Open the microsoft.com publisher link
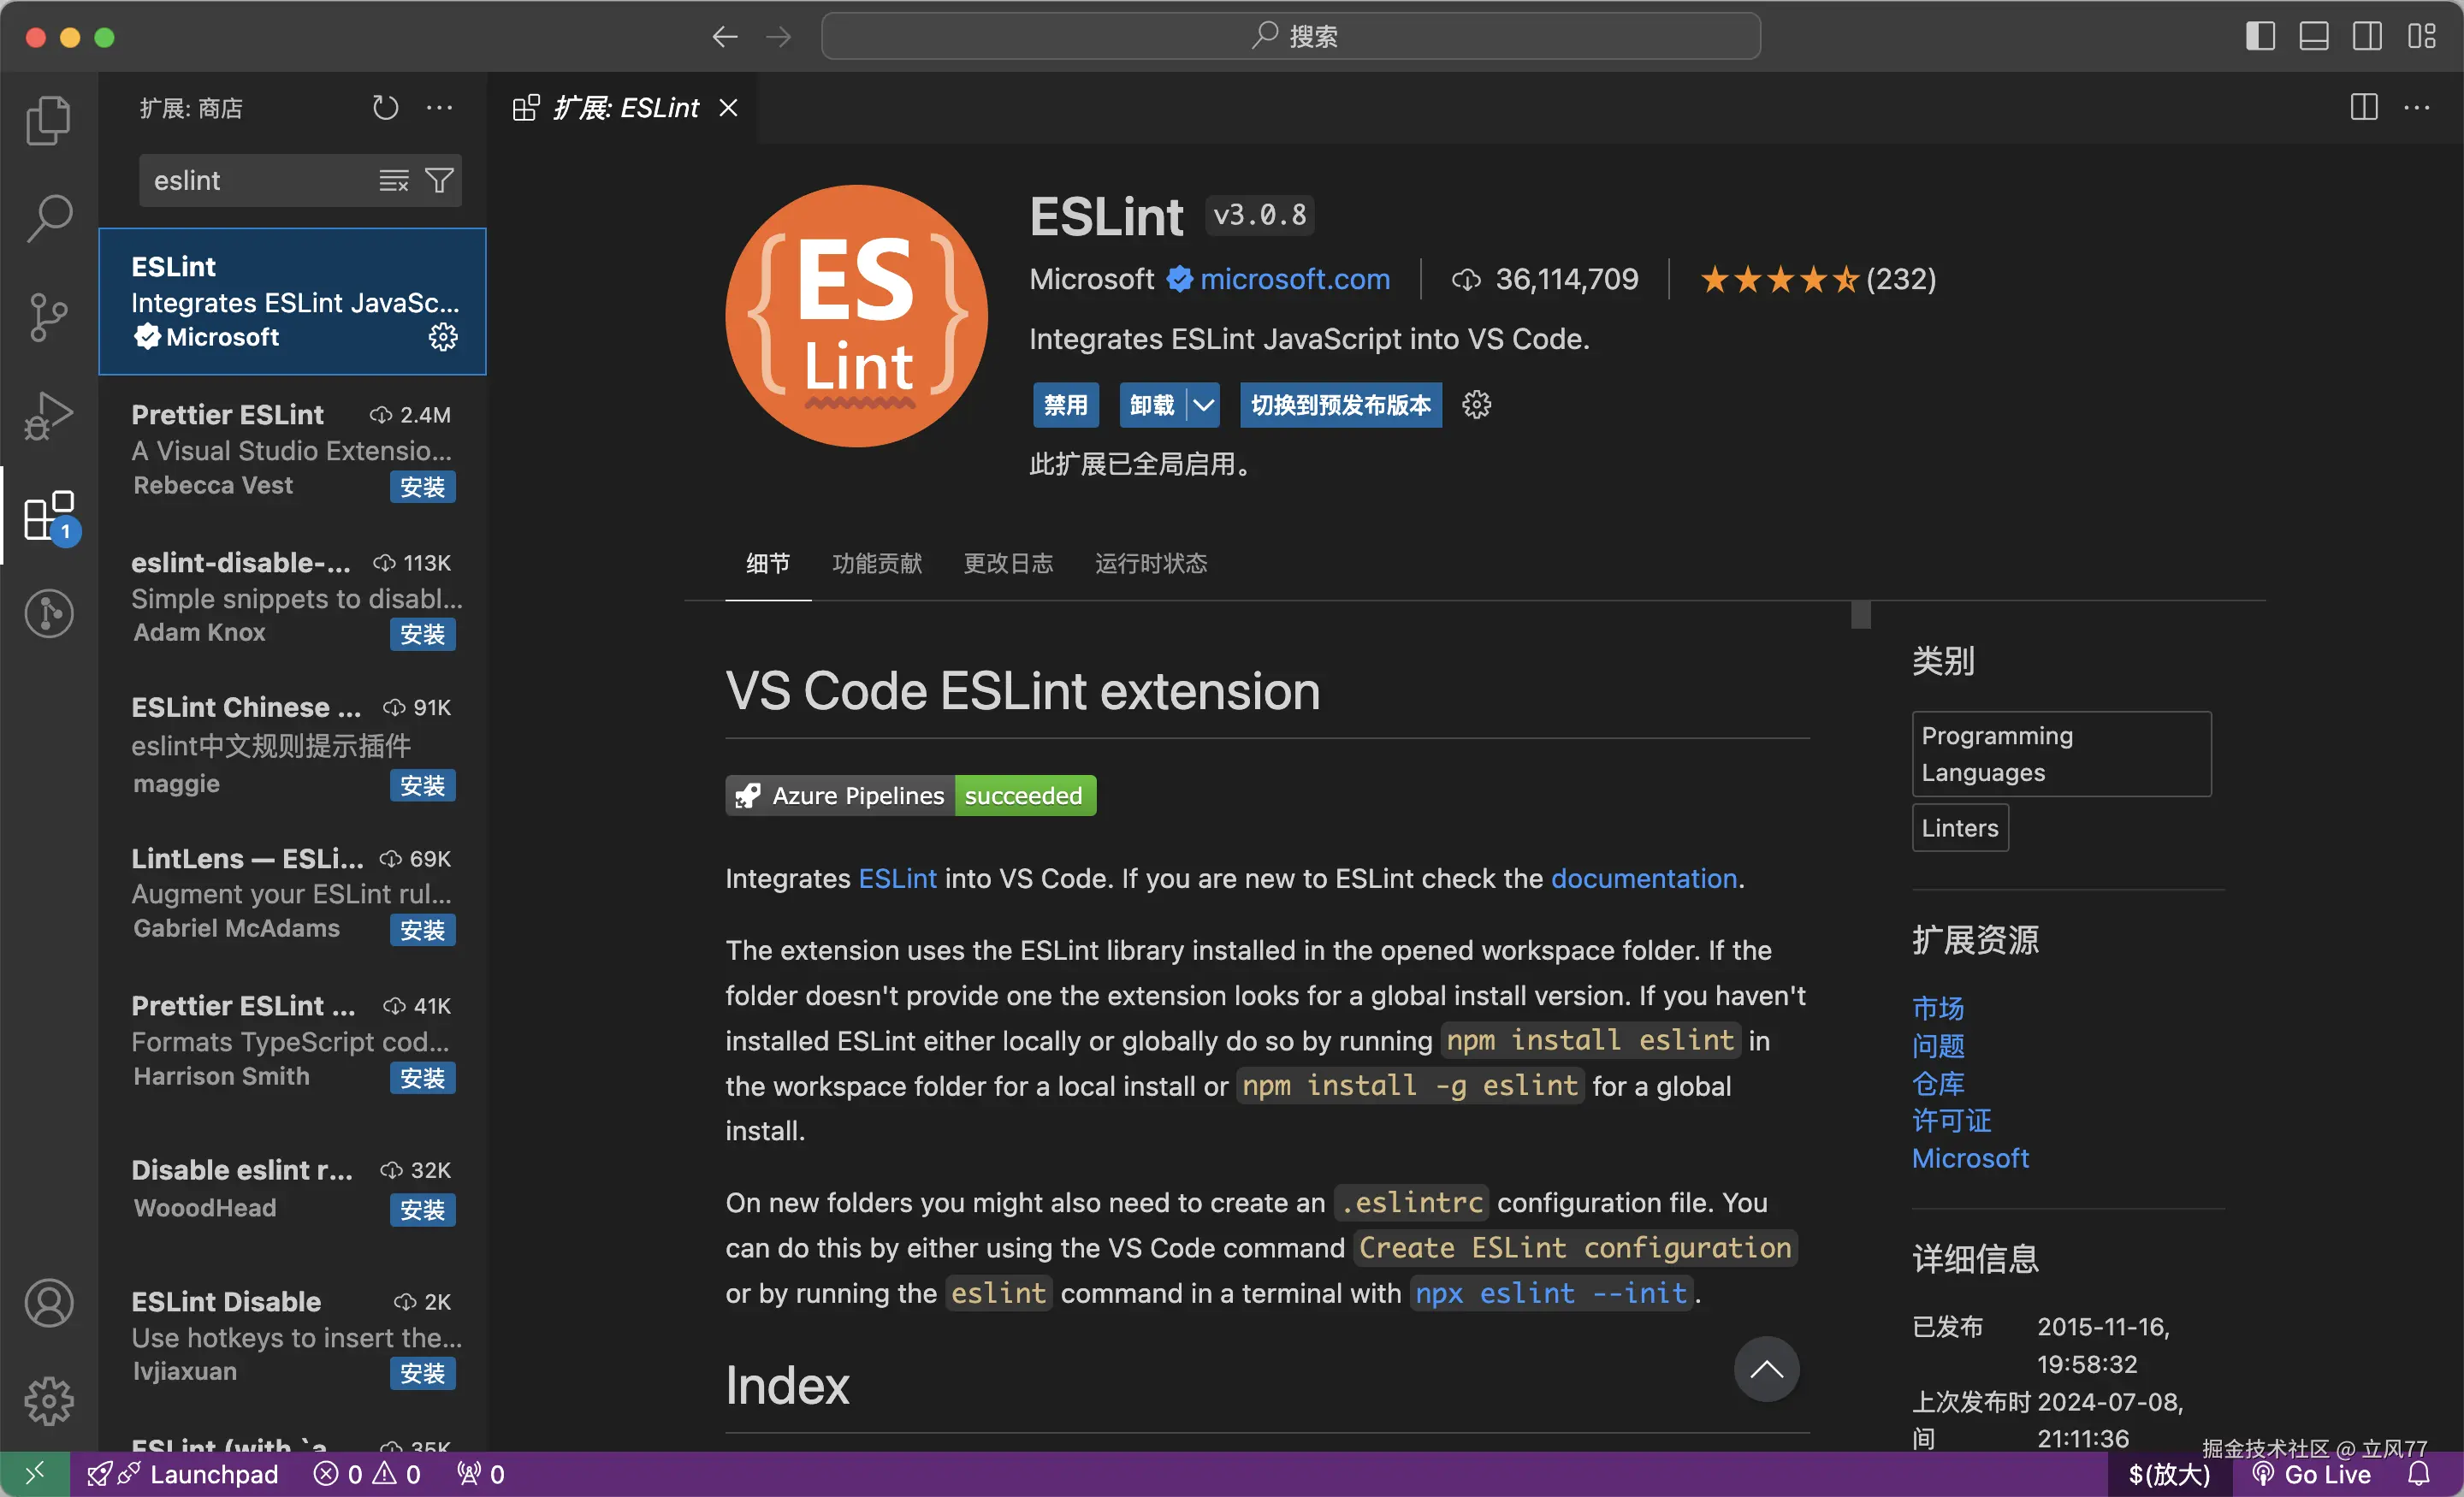Image resolution: width=2464 pixels, height=1497 pixels. (x=1294, y=279)
